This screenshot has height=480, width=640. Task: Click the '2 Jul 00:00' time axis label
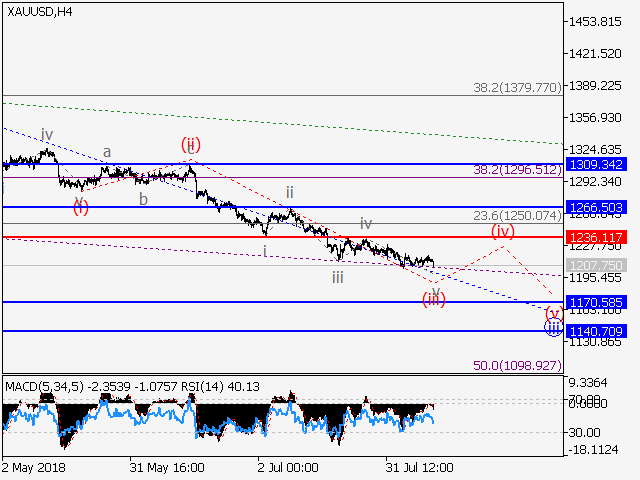[x=287, y=467]
